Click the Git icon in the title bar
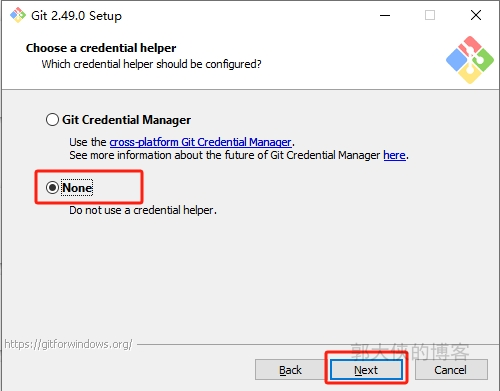 click(18, 15)
